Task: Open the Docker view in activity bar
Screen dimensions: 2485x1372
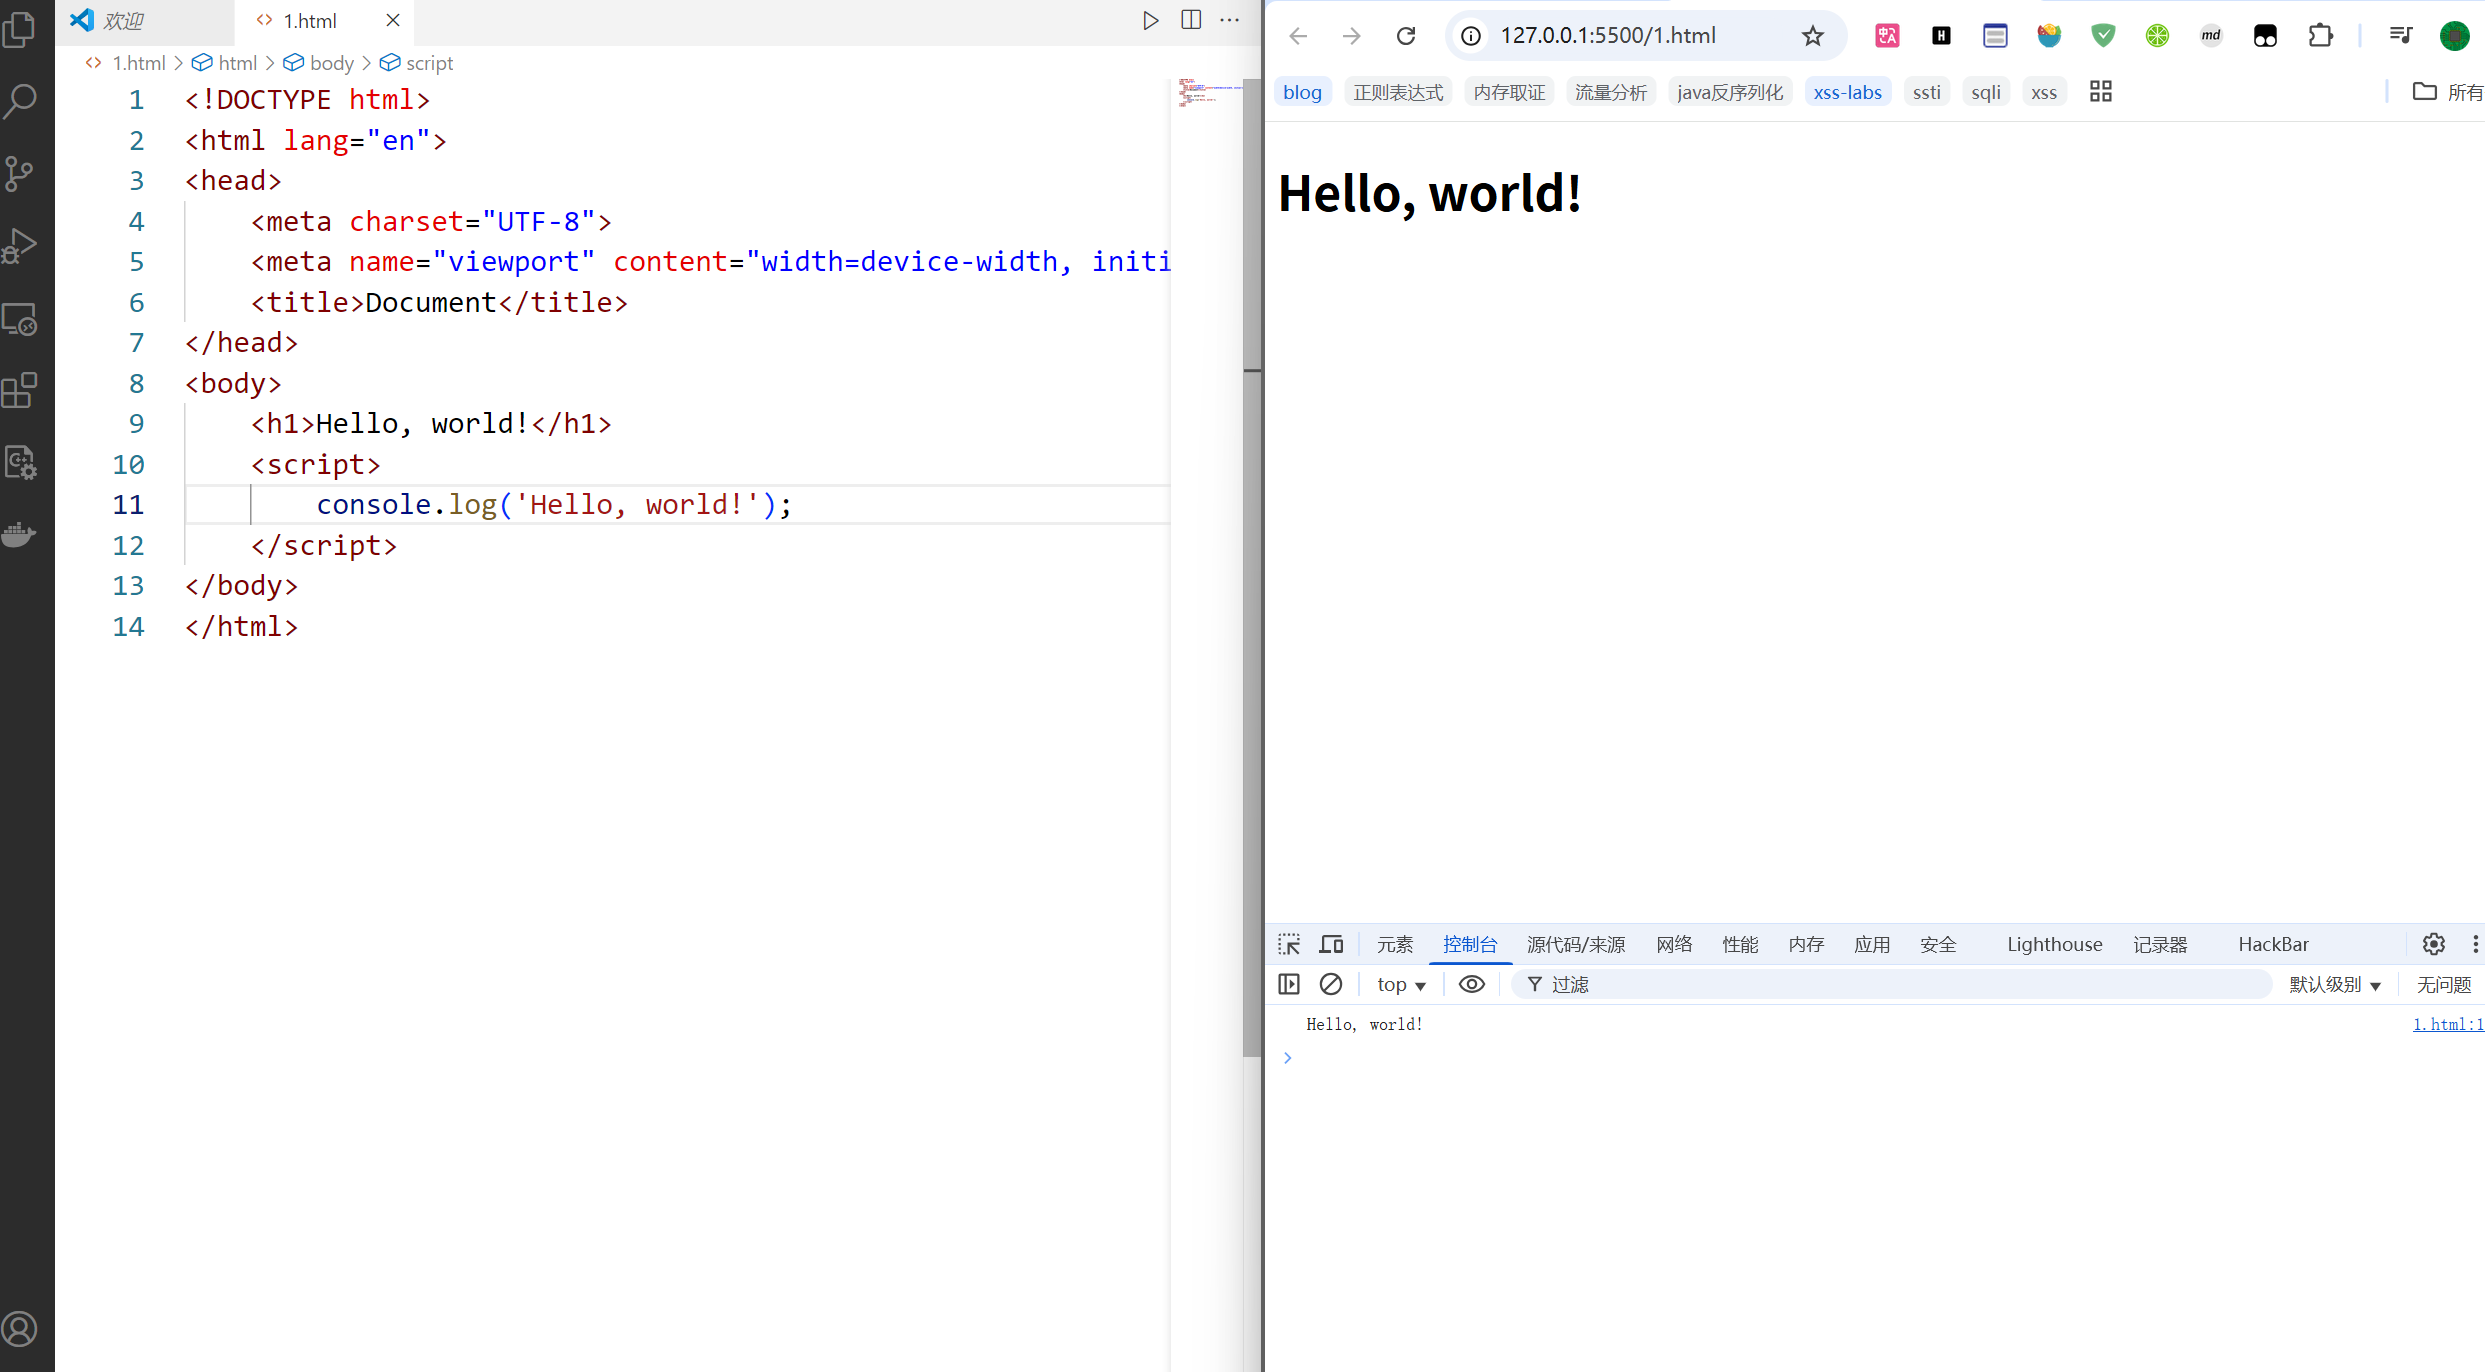Action: (20, 534)
